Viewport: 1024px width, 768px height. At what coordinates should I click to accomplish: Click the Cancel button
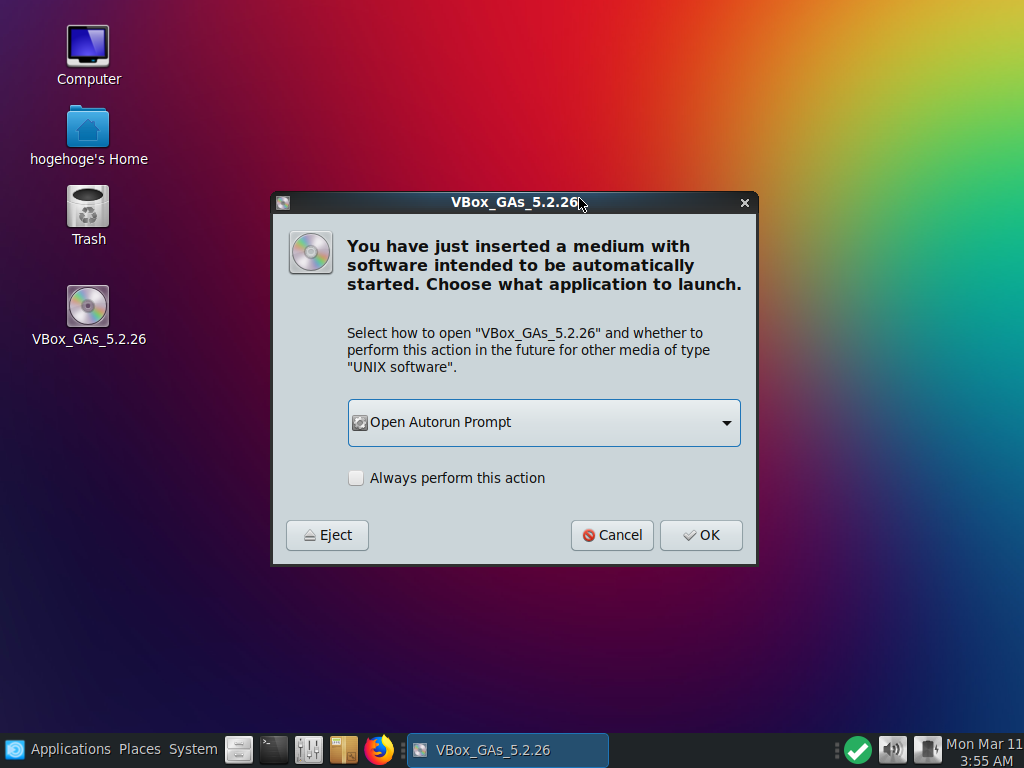tap(612, 536)
